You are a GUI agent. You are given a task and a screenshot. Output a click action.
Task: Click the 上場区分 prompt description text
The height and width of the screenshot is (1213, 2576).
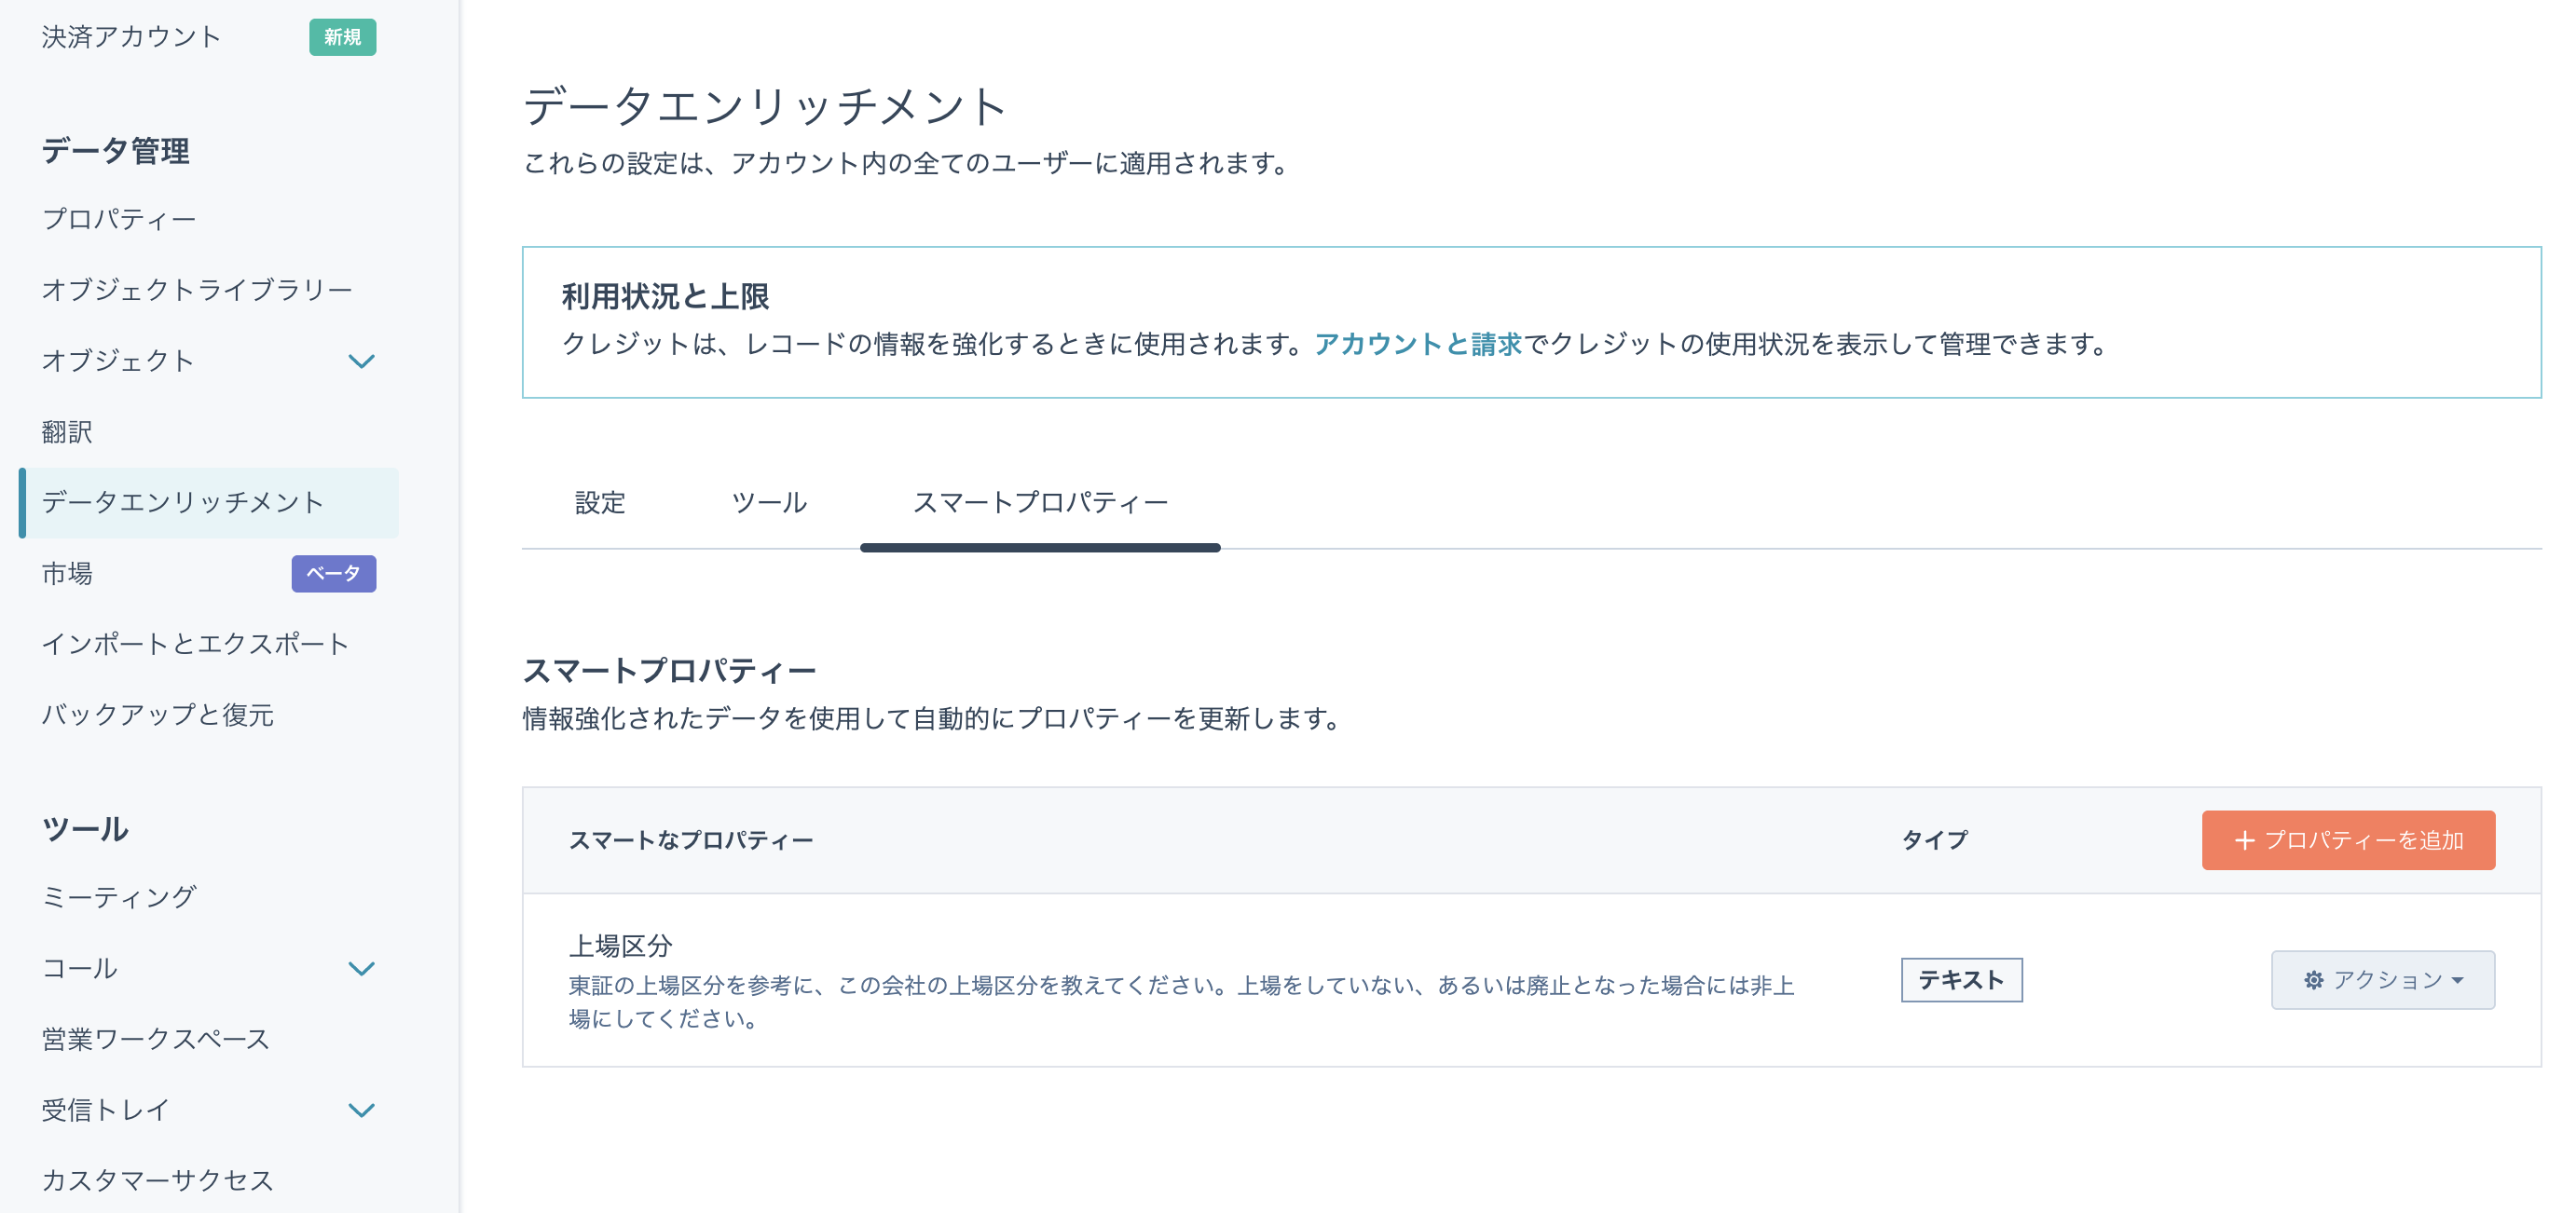[x=1181, y=1002]
